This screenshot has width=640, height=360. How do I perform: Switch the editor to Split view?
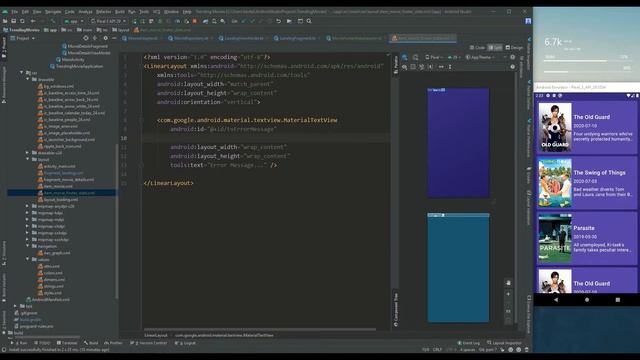click(x=495, y=48)
